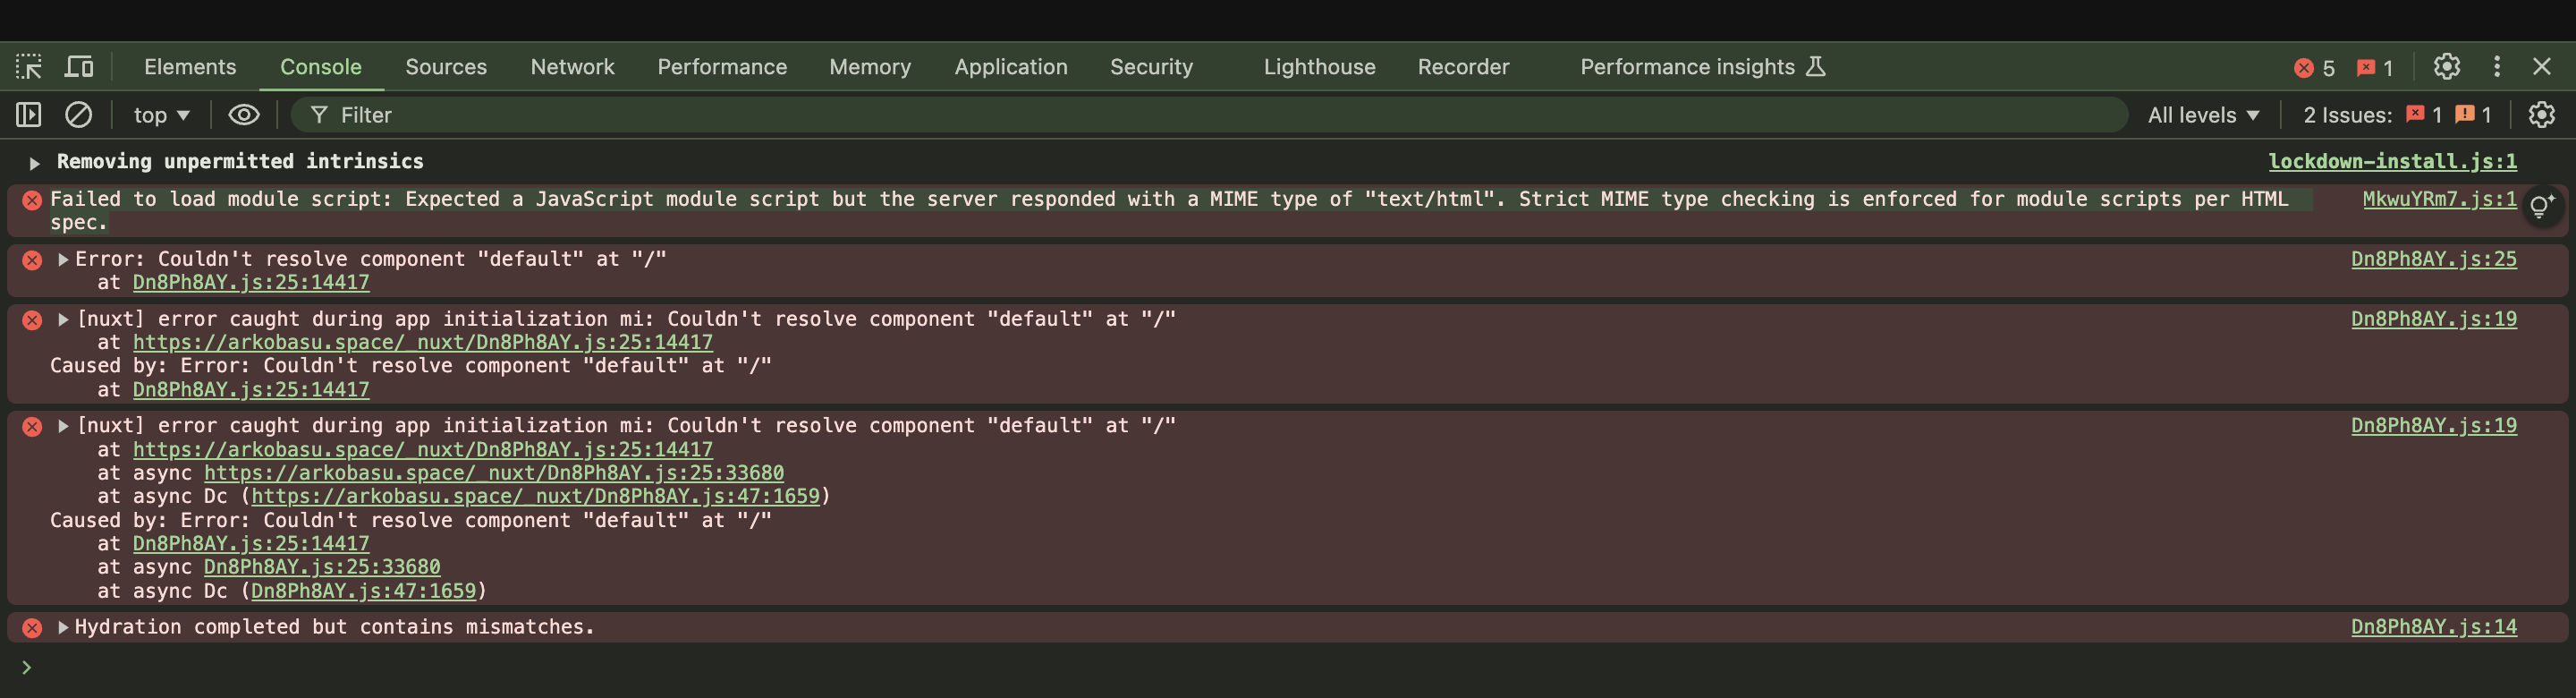Screen dimensions: 2576x698
Task: Expand the Removing unpermitted intrinsics group
Action: tap(34, 162)
